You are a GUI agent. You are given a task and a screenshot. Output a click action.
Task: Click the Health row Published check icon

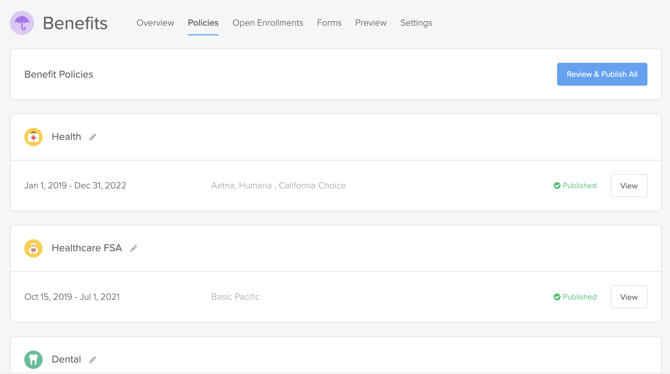(557, 186)
